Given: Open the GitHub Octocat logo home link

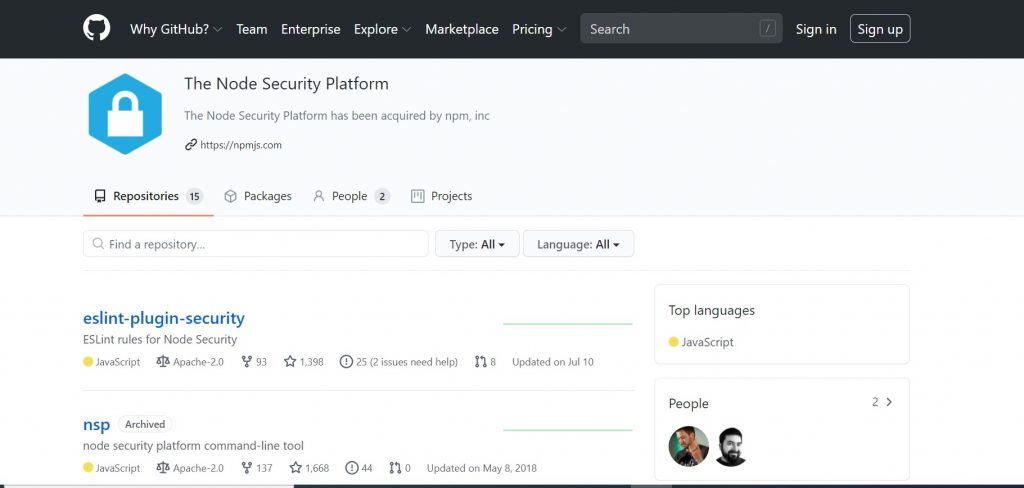Looking at the screenshot, I should click(x=97, y=29).
